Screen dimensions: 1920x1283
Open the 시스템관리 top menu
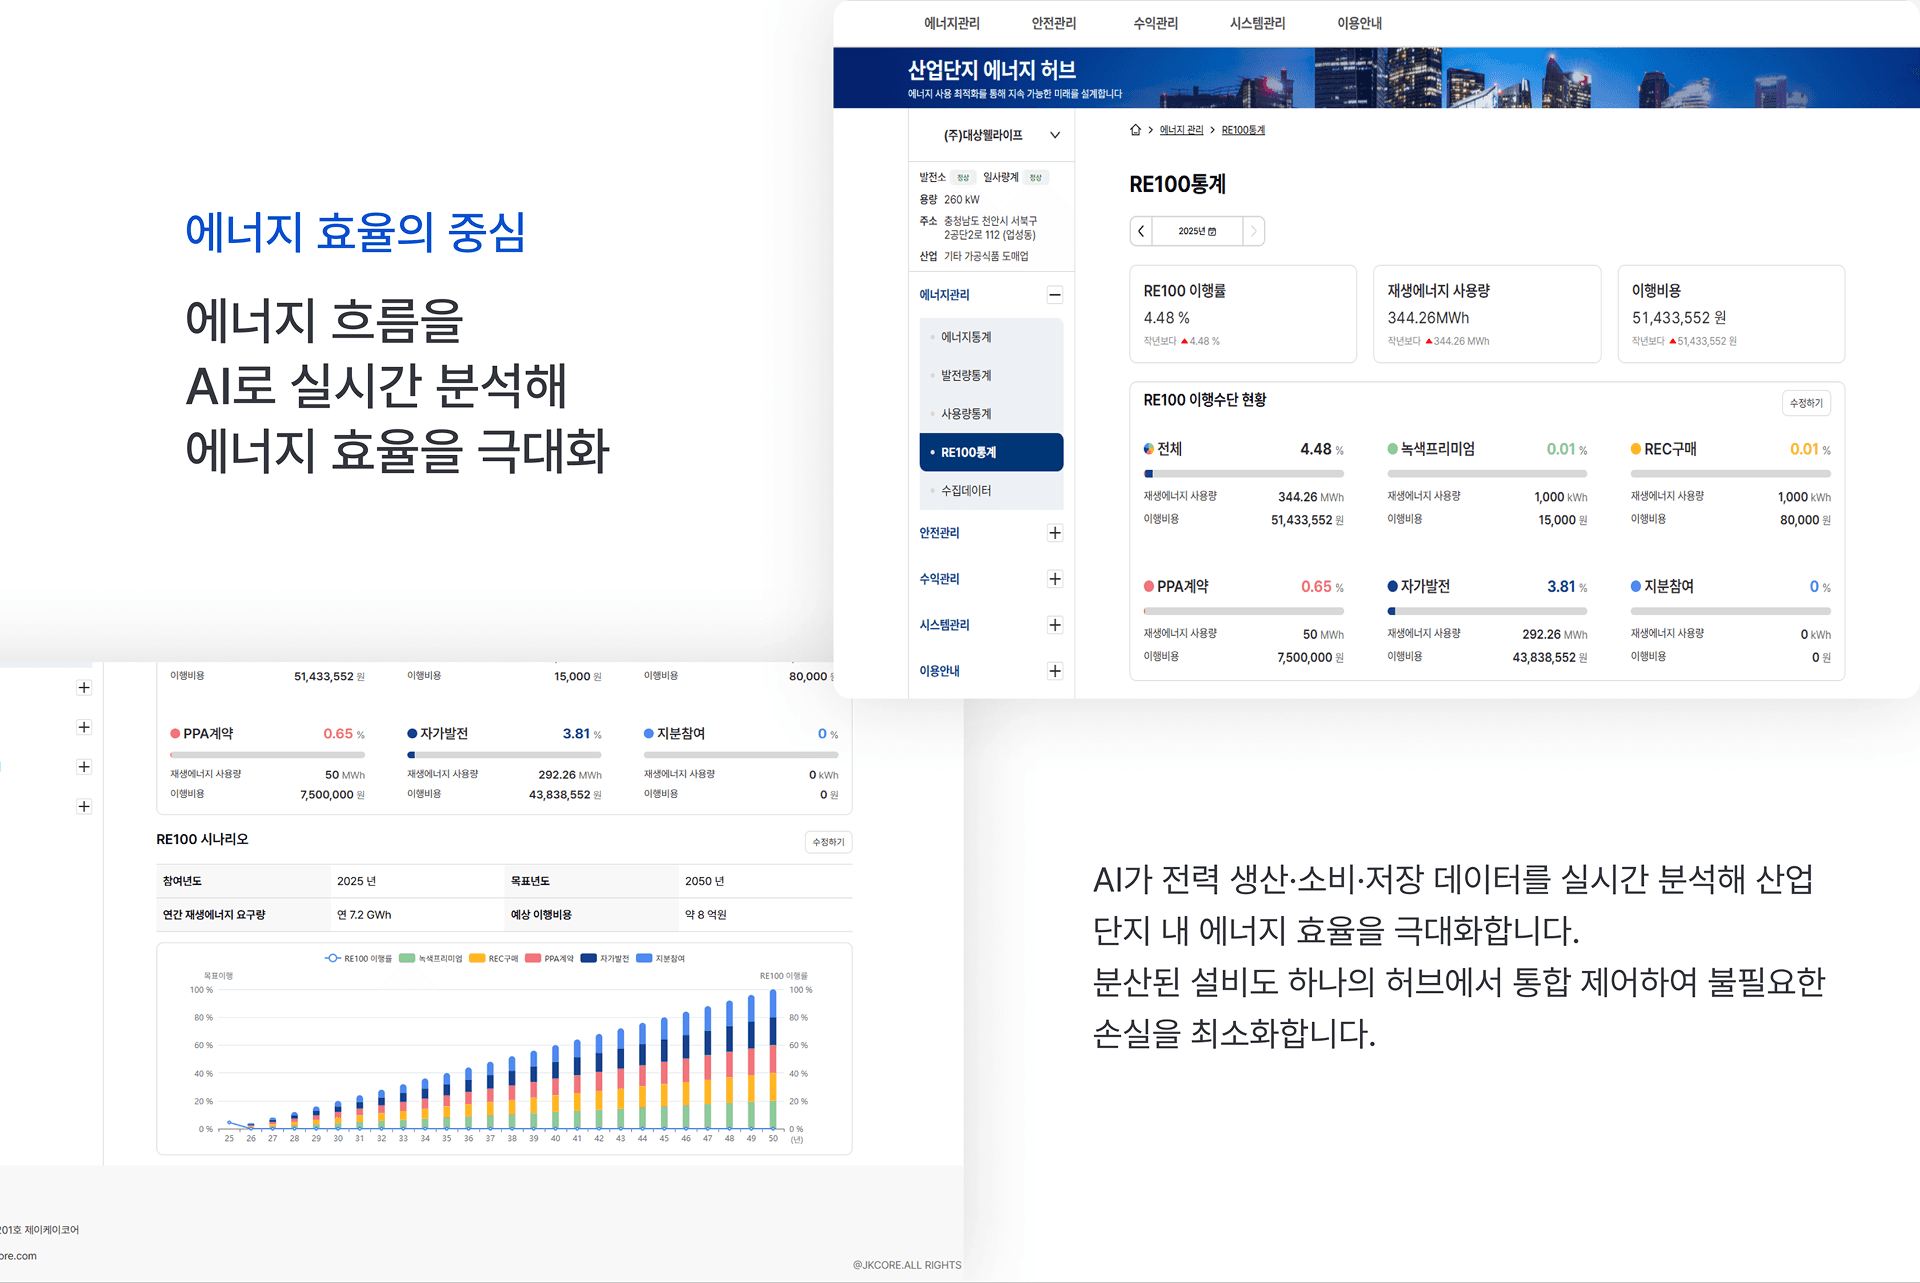[x=1257, y=23]
